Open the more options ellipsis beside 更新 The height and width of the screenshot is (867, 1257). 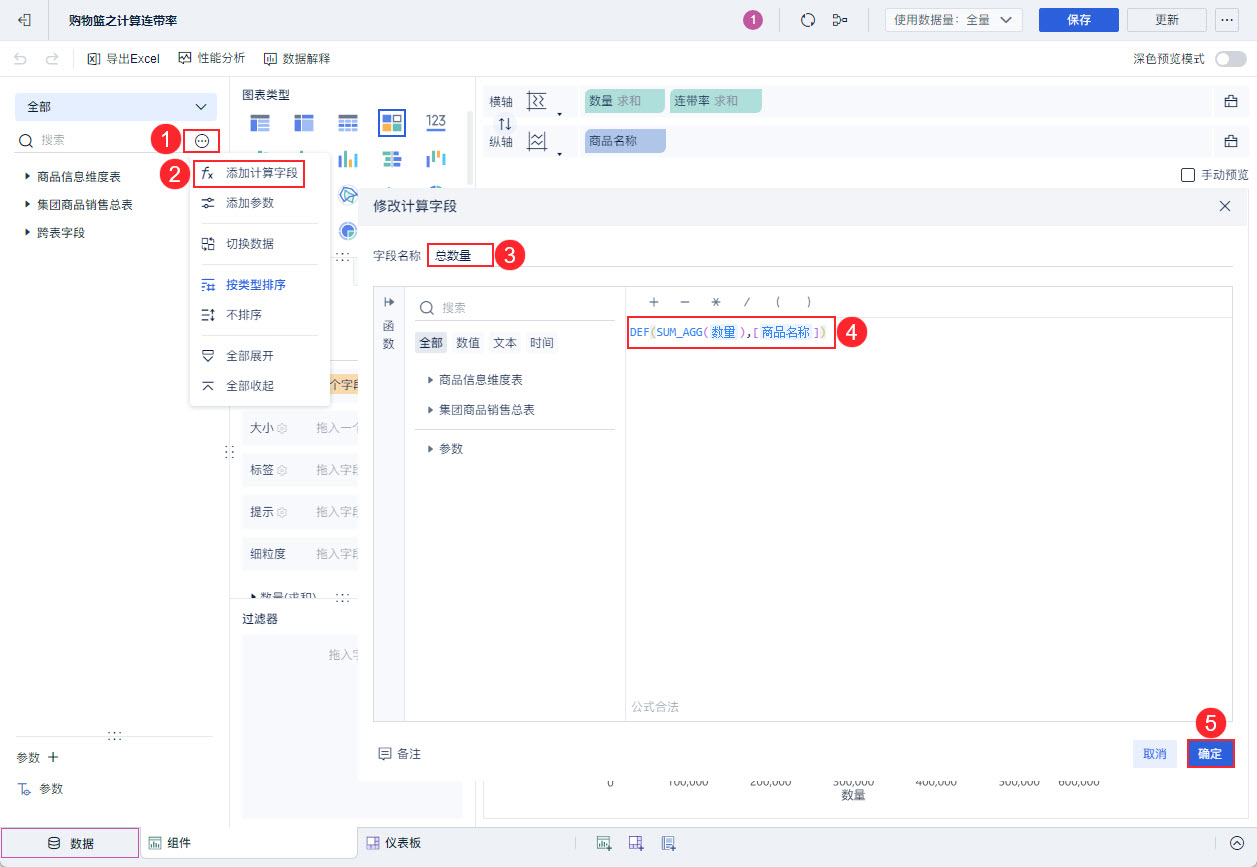click(1226, 20)
